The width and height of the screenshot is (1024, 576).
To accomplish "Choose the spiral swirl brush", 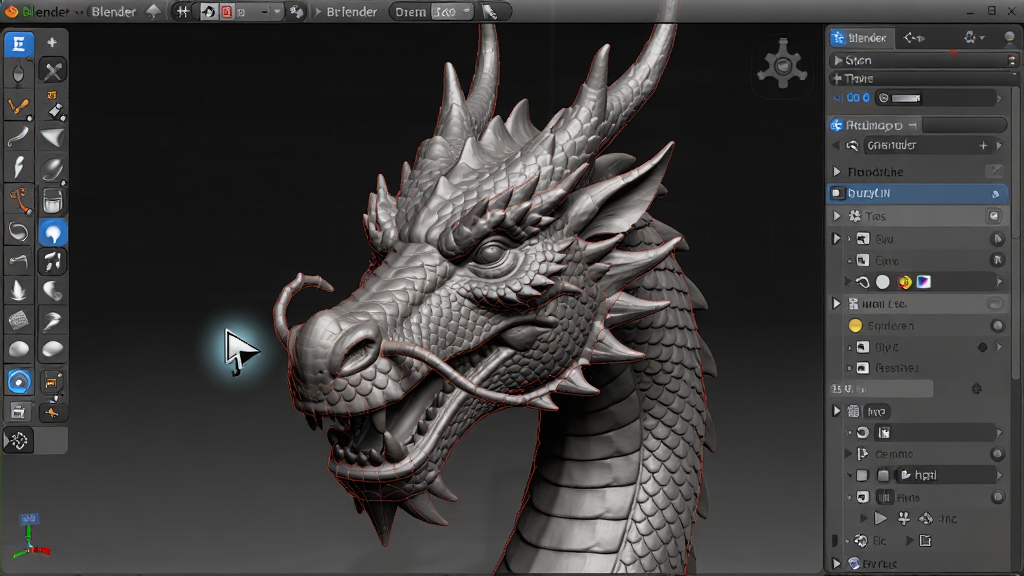I will 18,232.
